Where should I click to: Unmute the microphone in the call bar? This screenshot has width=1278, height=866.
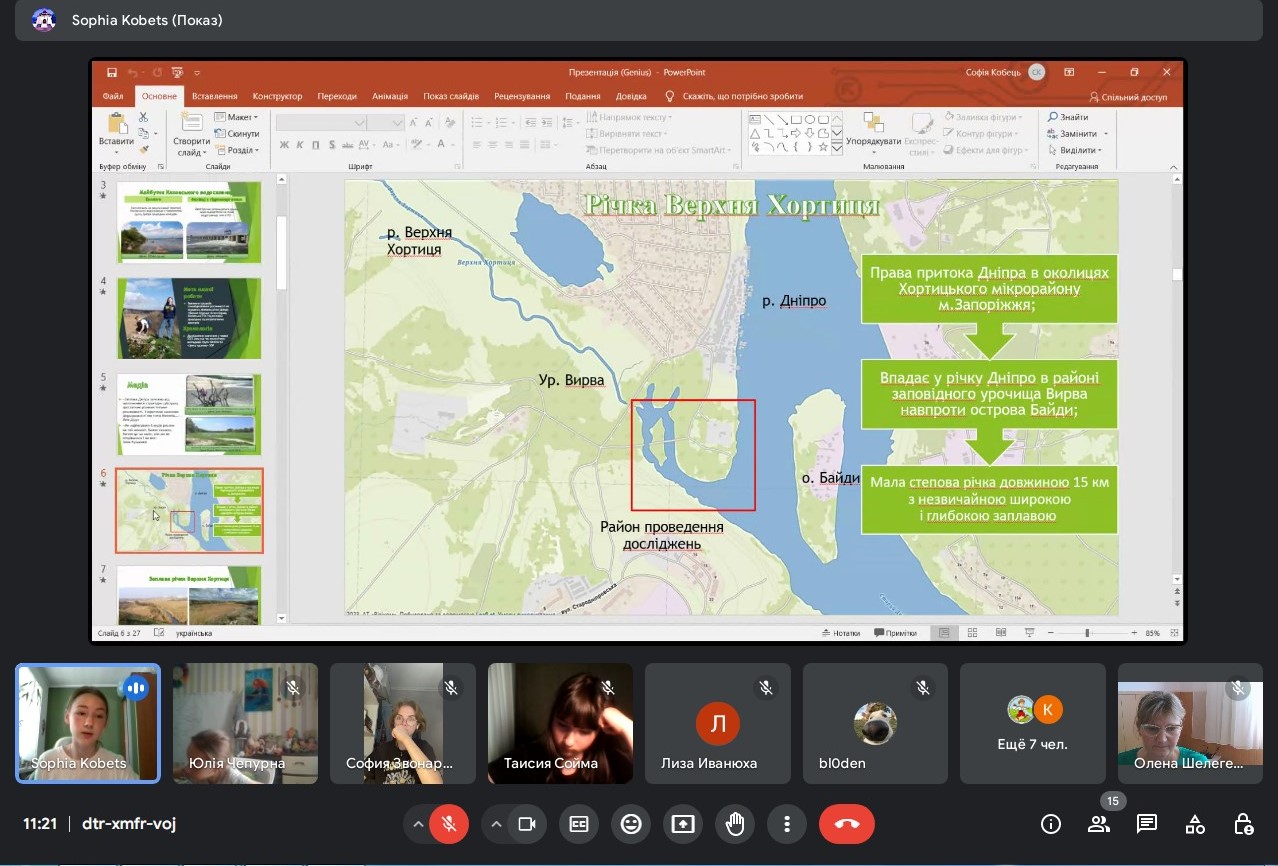[x=449, y=824]
